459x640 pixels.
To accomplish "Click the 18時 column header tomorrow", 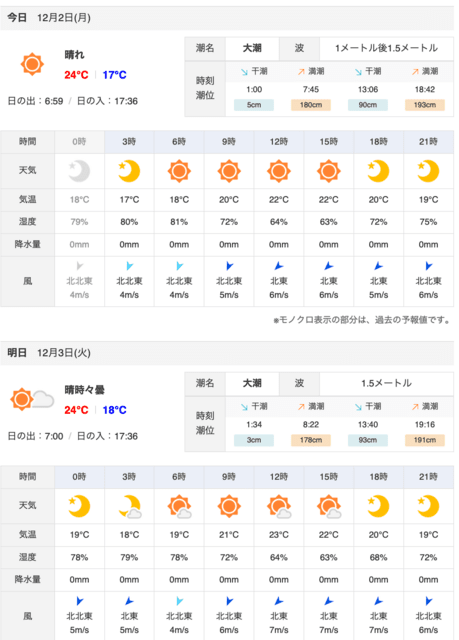I will click(378, 477).
